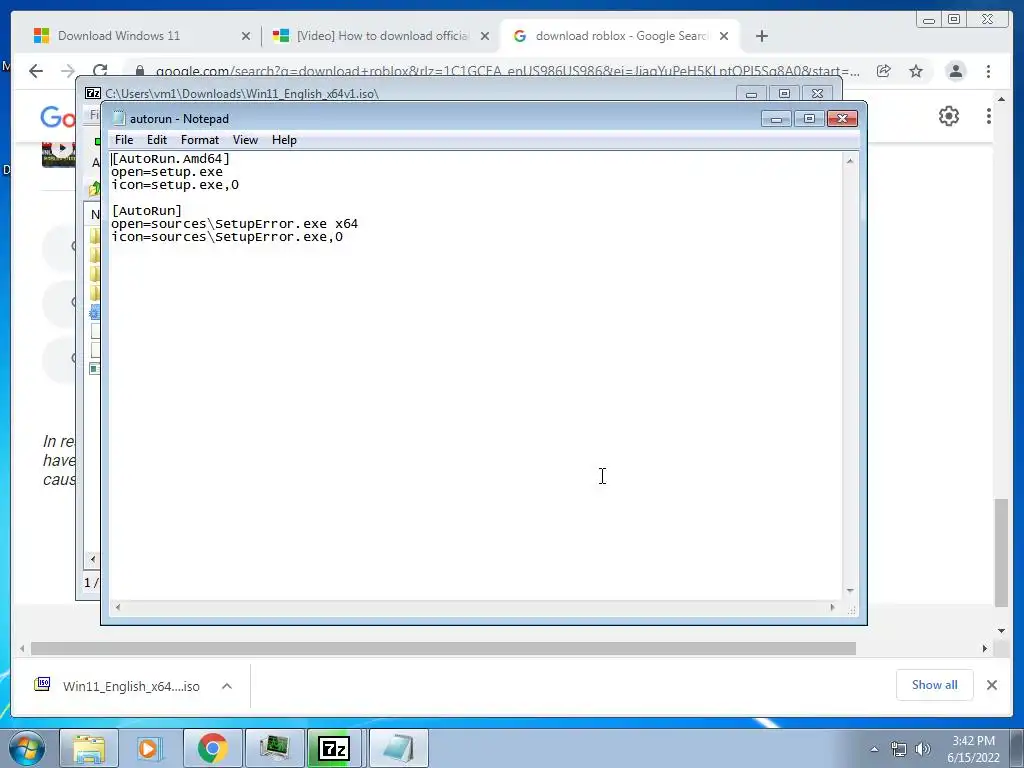Switch to download roblox Google Search tab

pyautogui.click(x=619, y=36)
